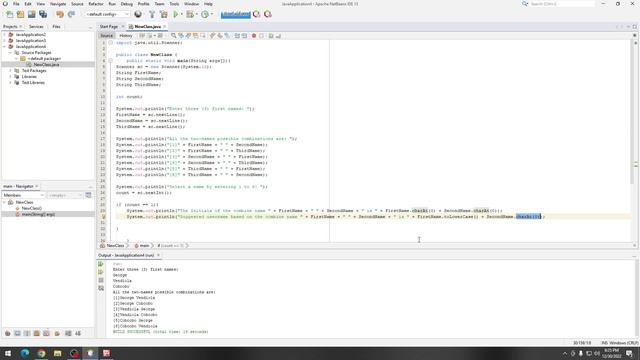Screen dimensions: 640x360
Task: Click the Debug Project toolbar icon
Action: pyautogui.click(x=189, y=14)
